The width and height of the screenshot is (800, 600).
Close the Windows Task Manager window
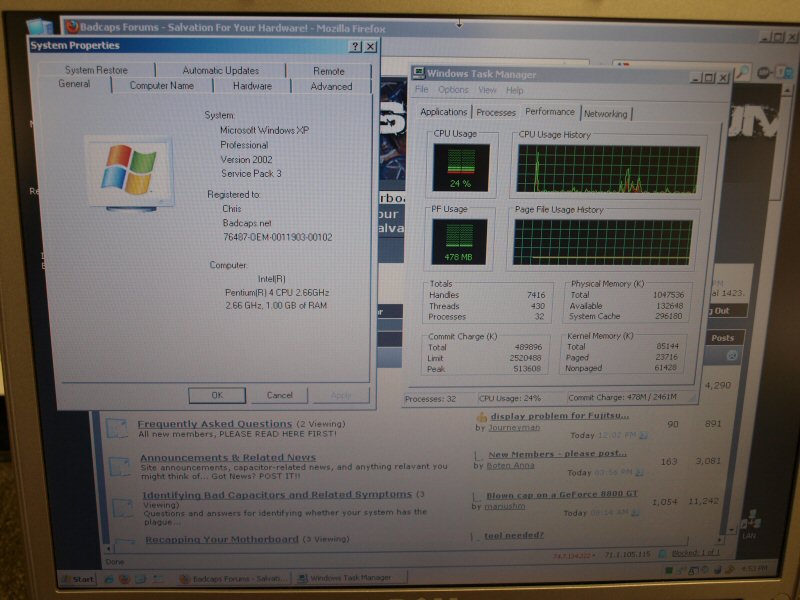coord(722,78)
